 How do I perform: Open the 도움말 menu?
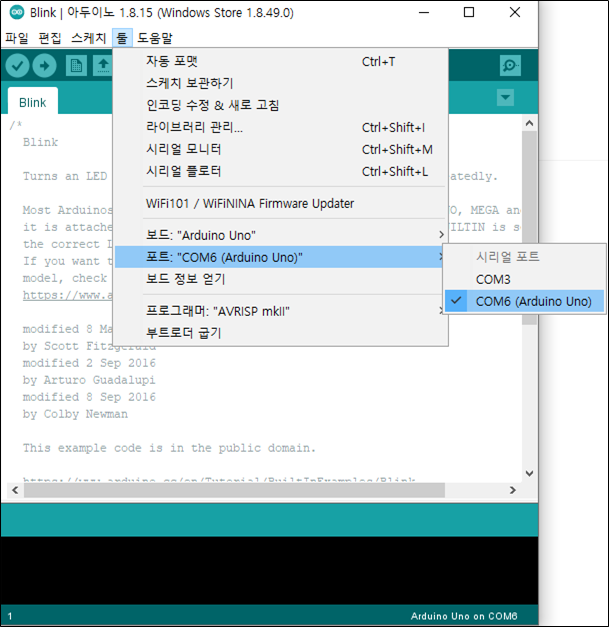coord(155,38)
